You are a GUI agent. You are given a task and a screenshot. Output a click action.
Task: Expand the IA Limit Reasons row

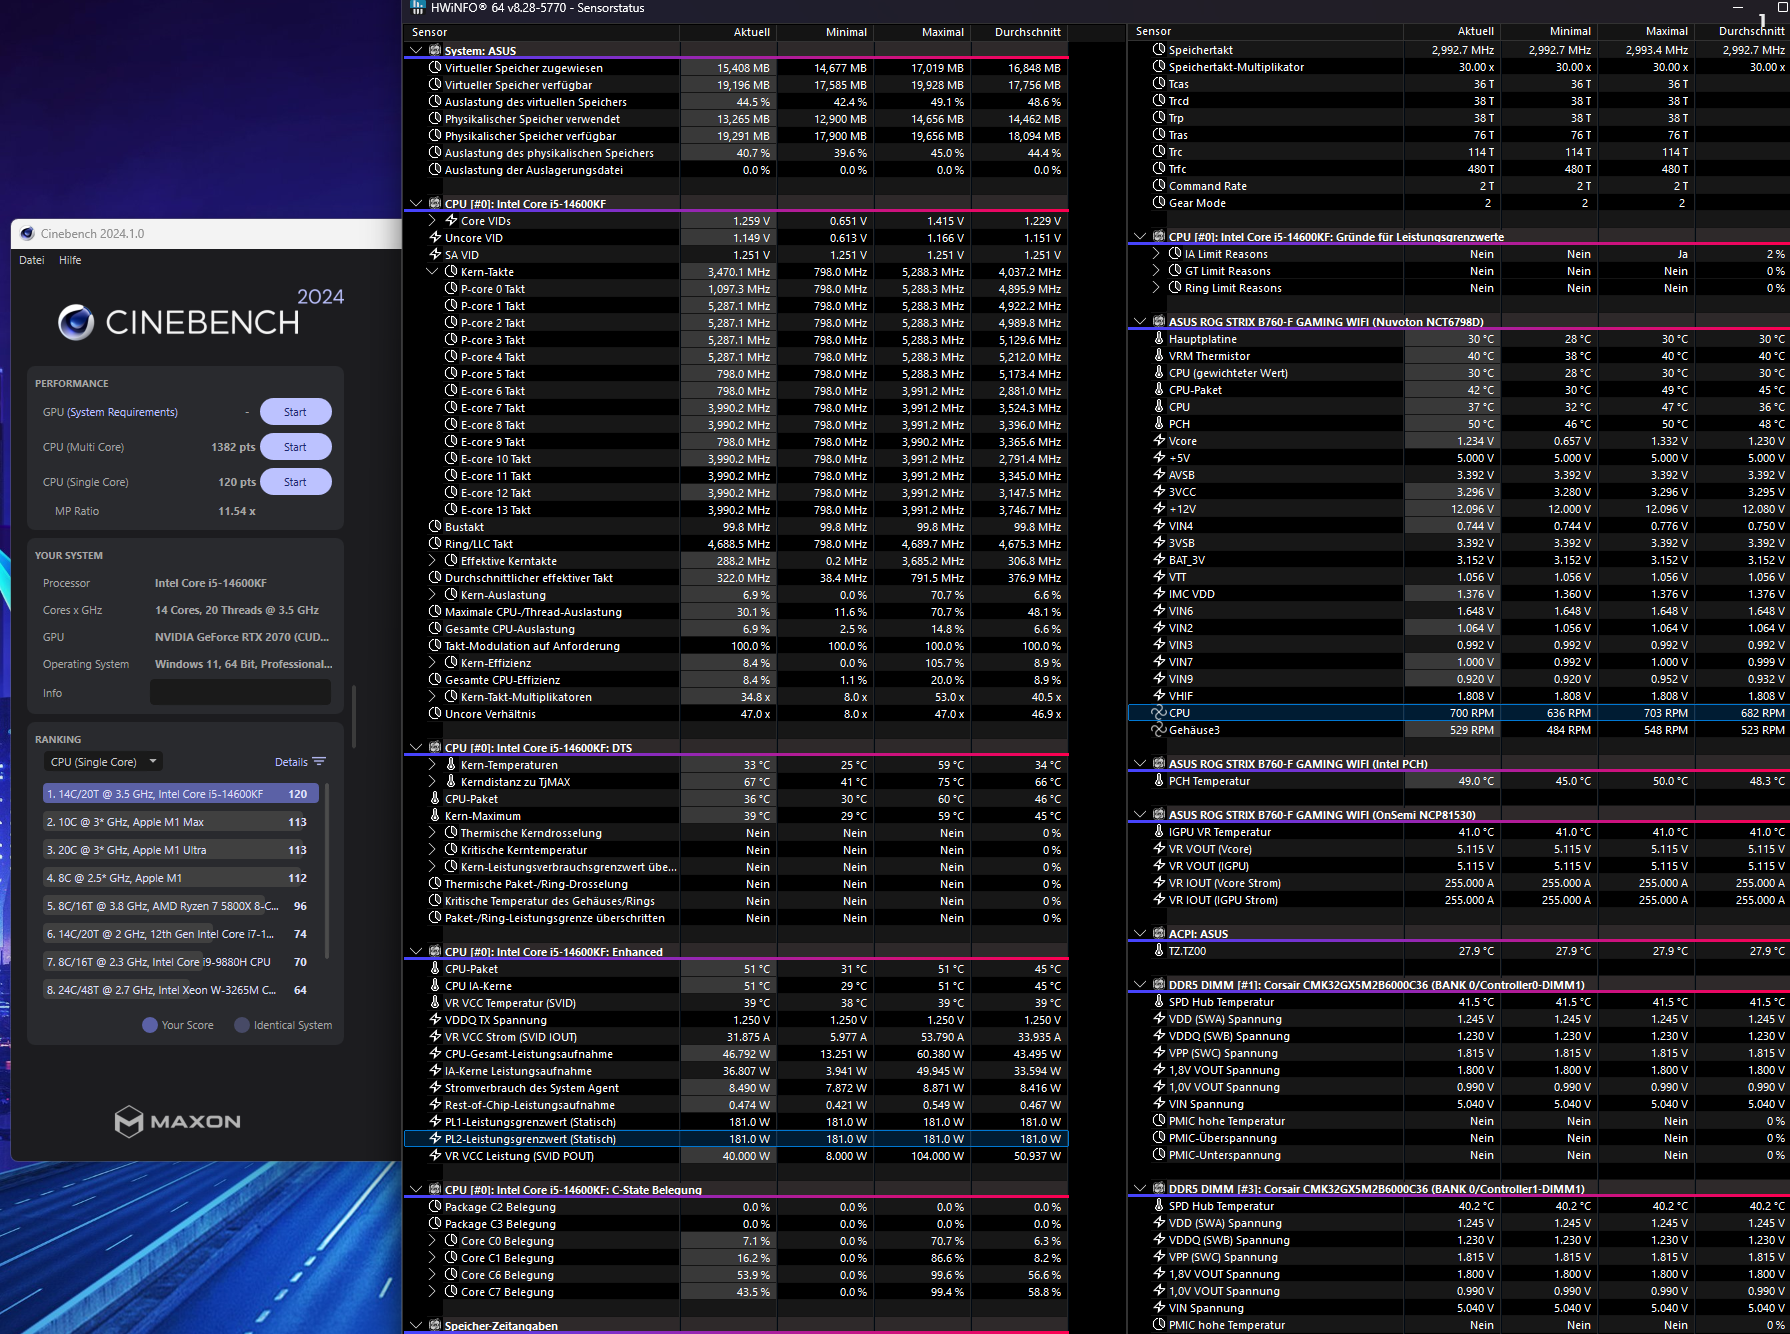(1156, 254)
